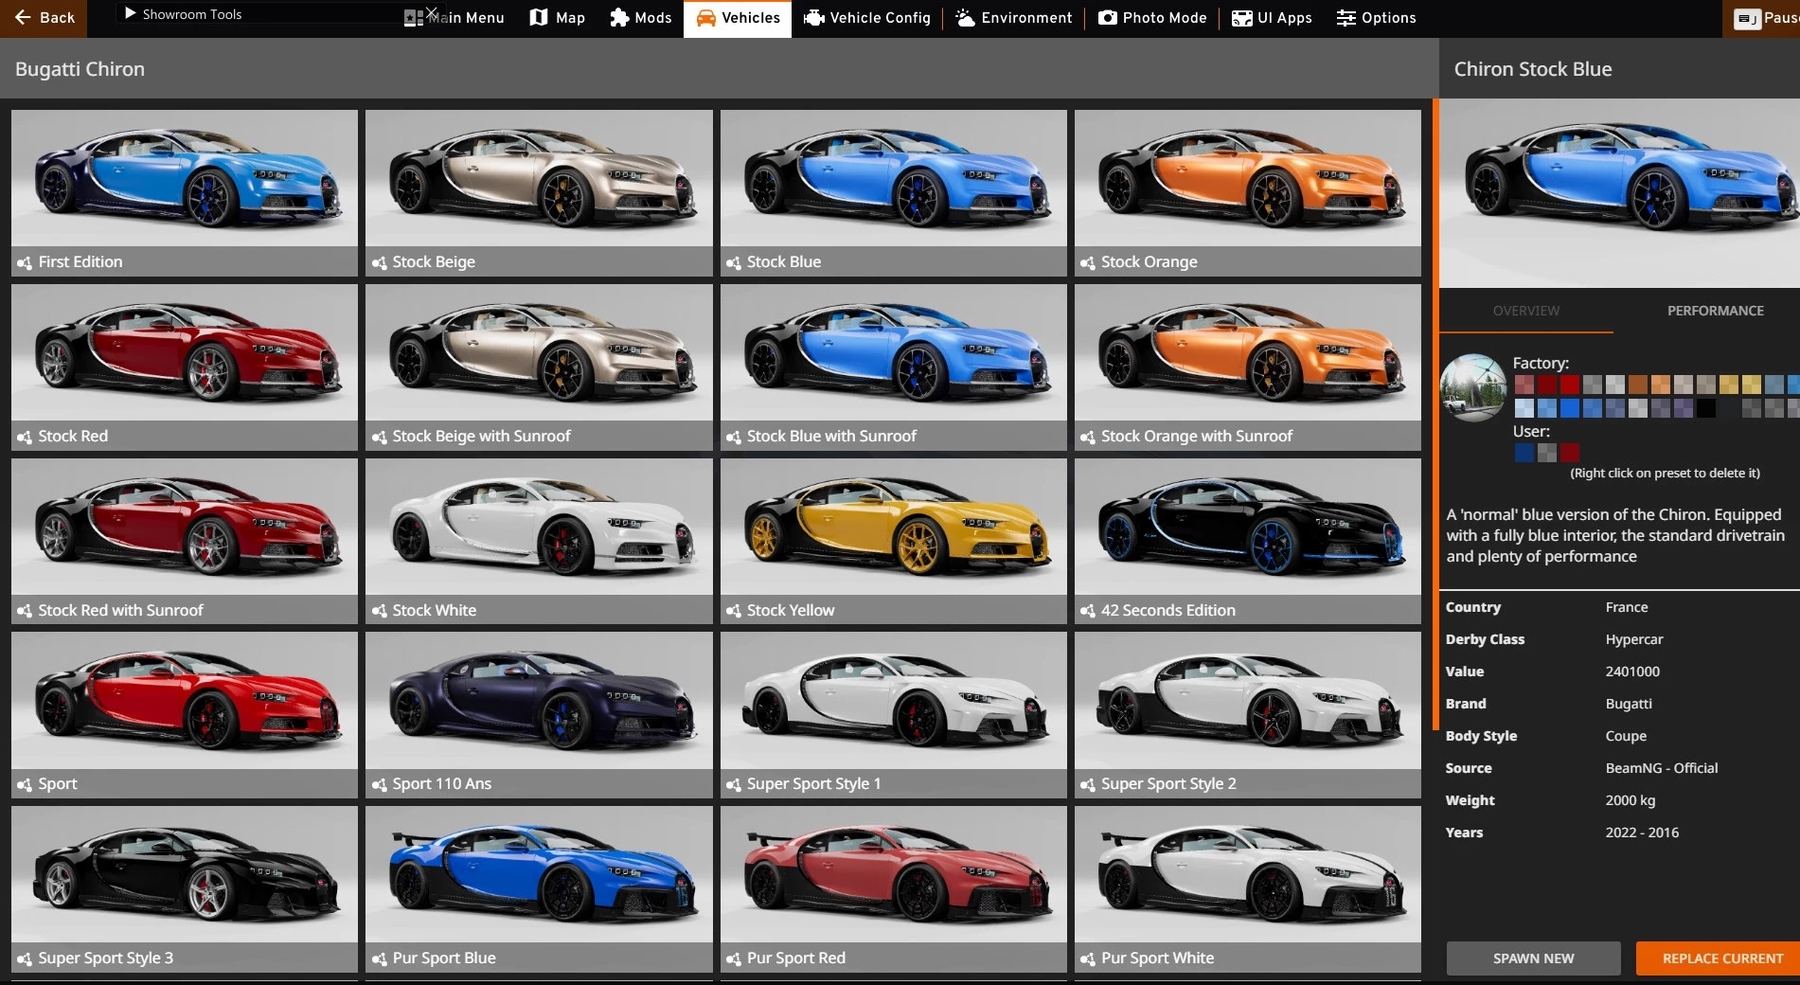This screenshot has height=985, width=1800.
Task: Pick the black factory paint swatch
Action: point(1706,408)
